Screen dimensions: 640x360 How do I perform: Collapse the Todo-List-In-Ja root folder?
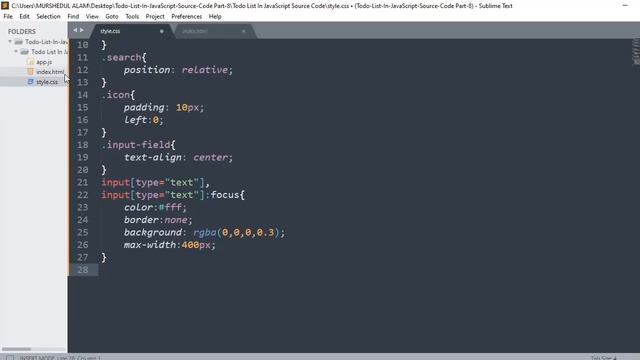coord(10,42)
